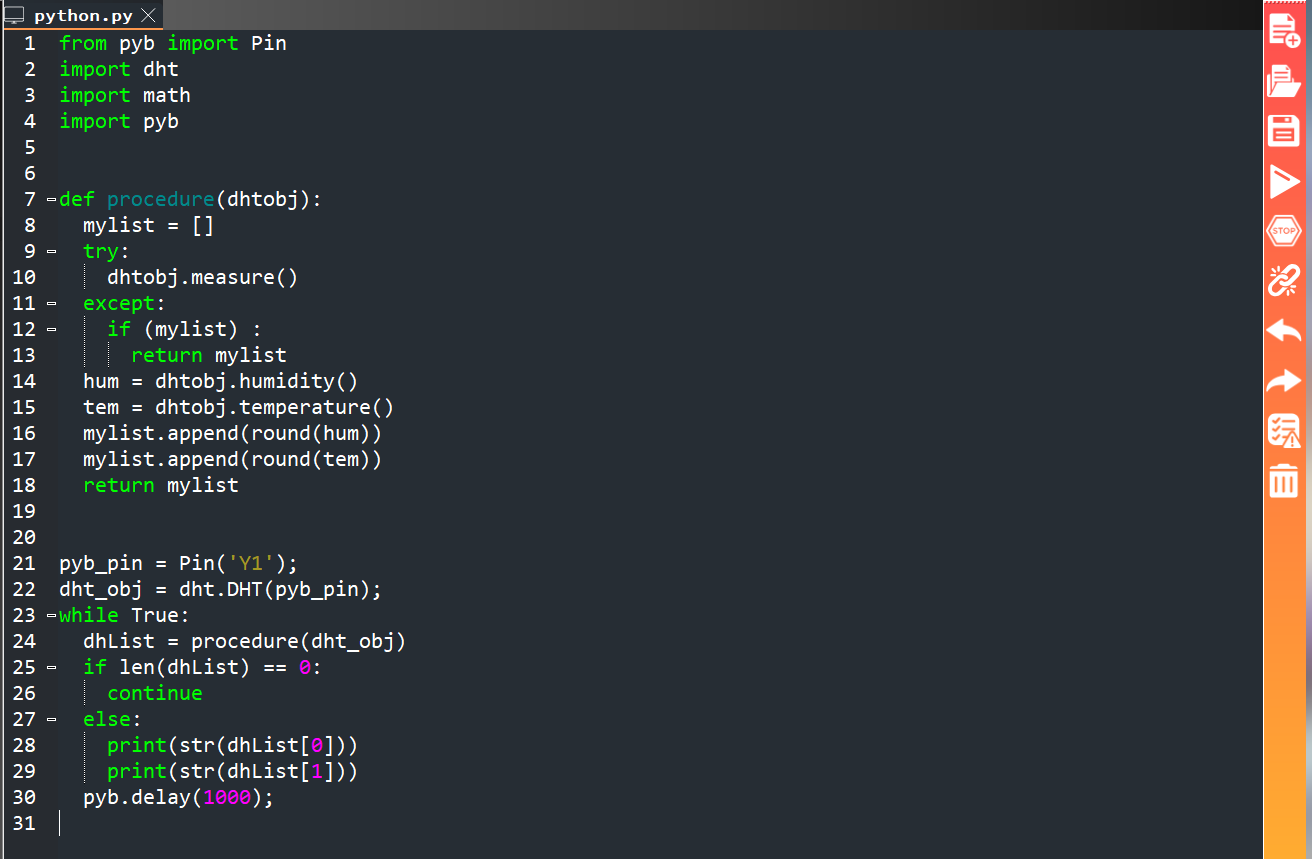Image resolution: width=1312 pixels, height=859 pixels.
Task: Close the python.py tab
Action: 148,16
